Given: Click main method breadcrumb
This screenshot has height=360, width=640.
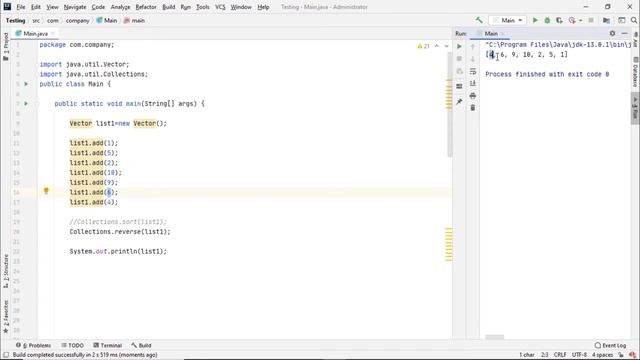Looking at the screenshot, I should click(x=135, y=20).
